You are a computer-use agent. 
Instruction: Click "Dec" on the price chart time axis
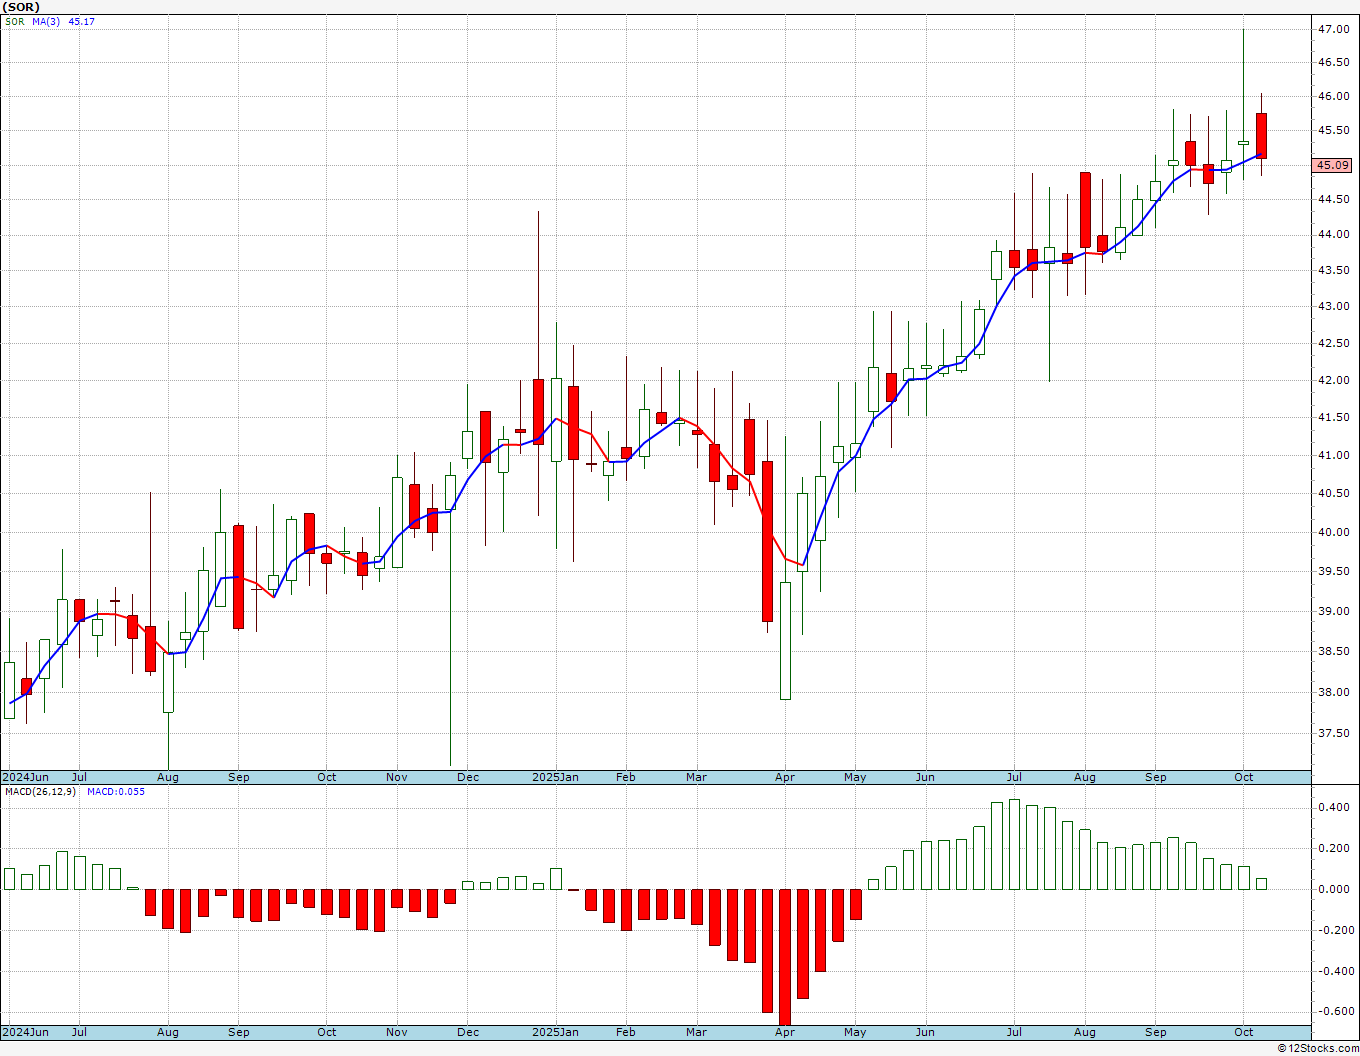(x=468, y=778)
